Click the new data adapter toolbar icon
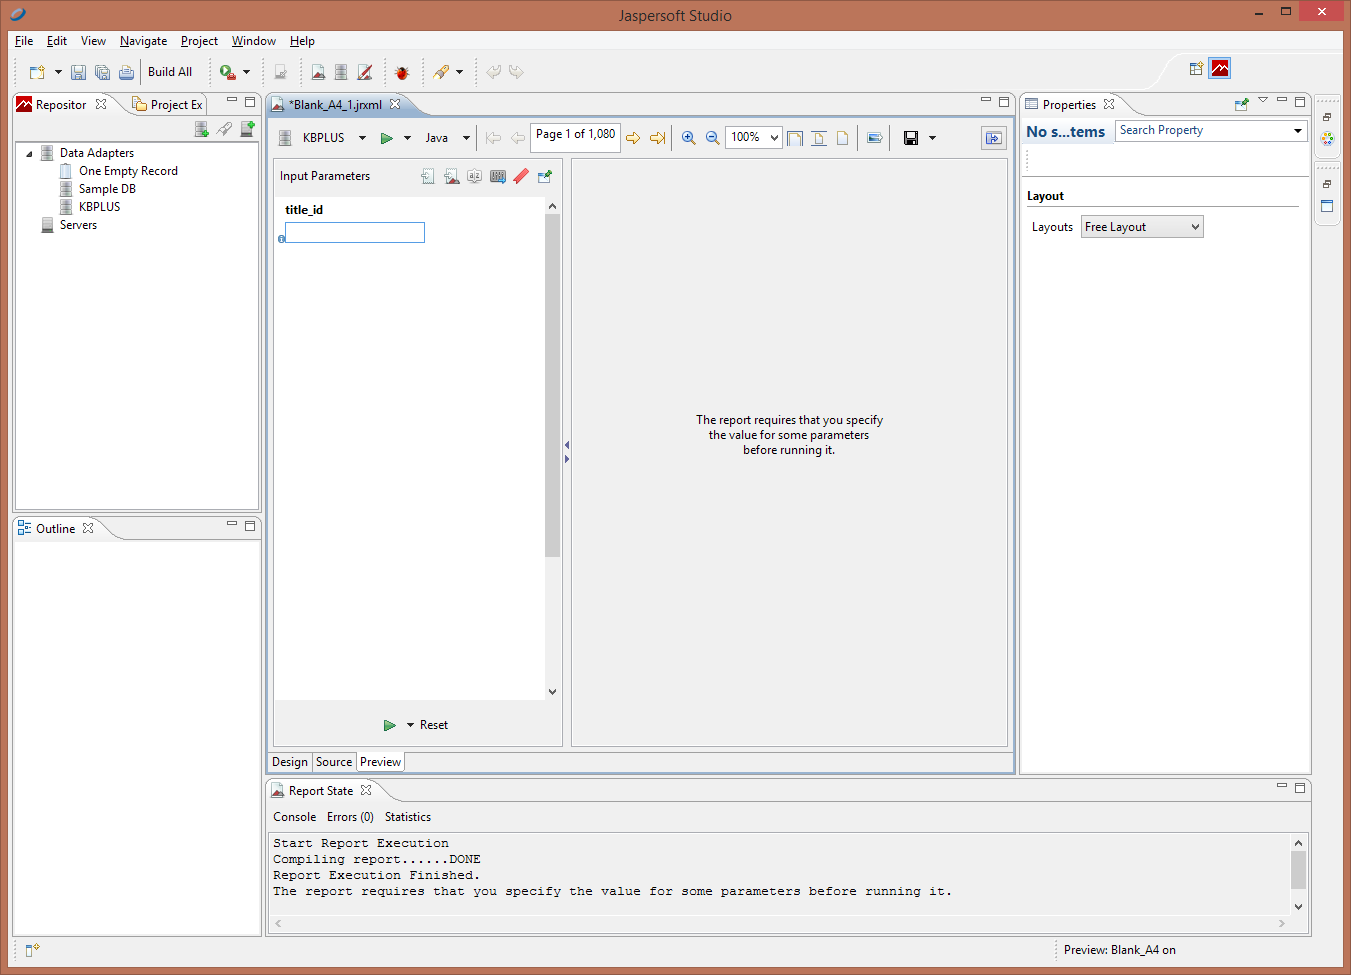This screenshot has width=1351, height=975. coord(341,72)
